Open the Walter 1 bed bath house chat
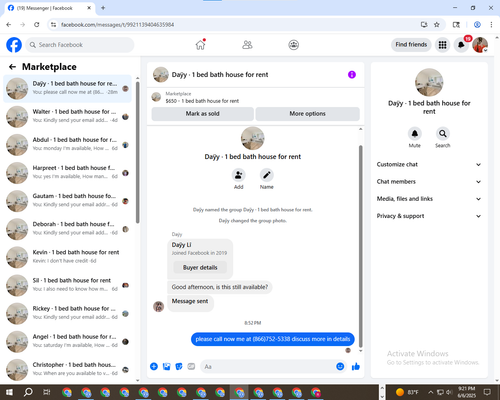This screenshot has height=400, width=500. (67, 117)
